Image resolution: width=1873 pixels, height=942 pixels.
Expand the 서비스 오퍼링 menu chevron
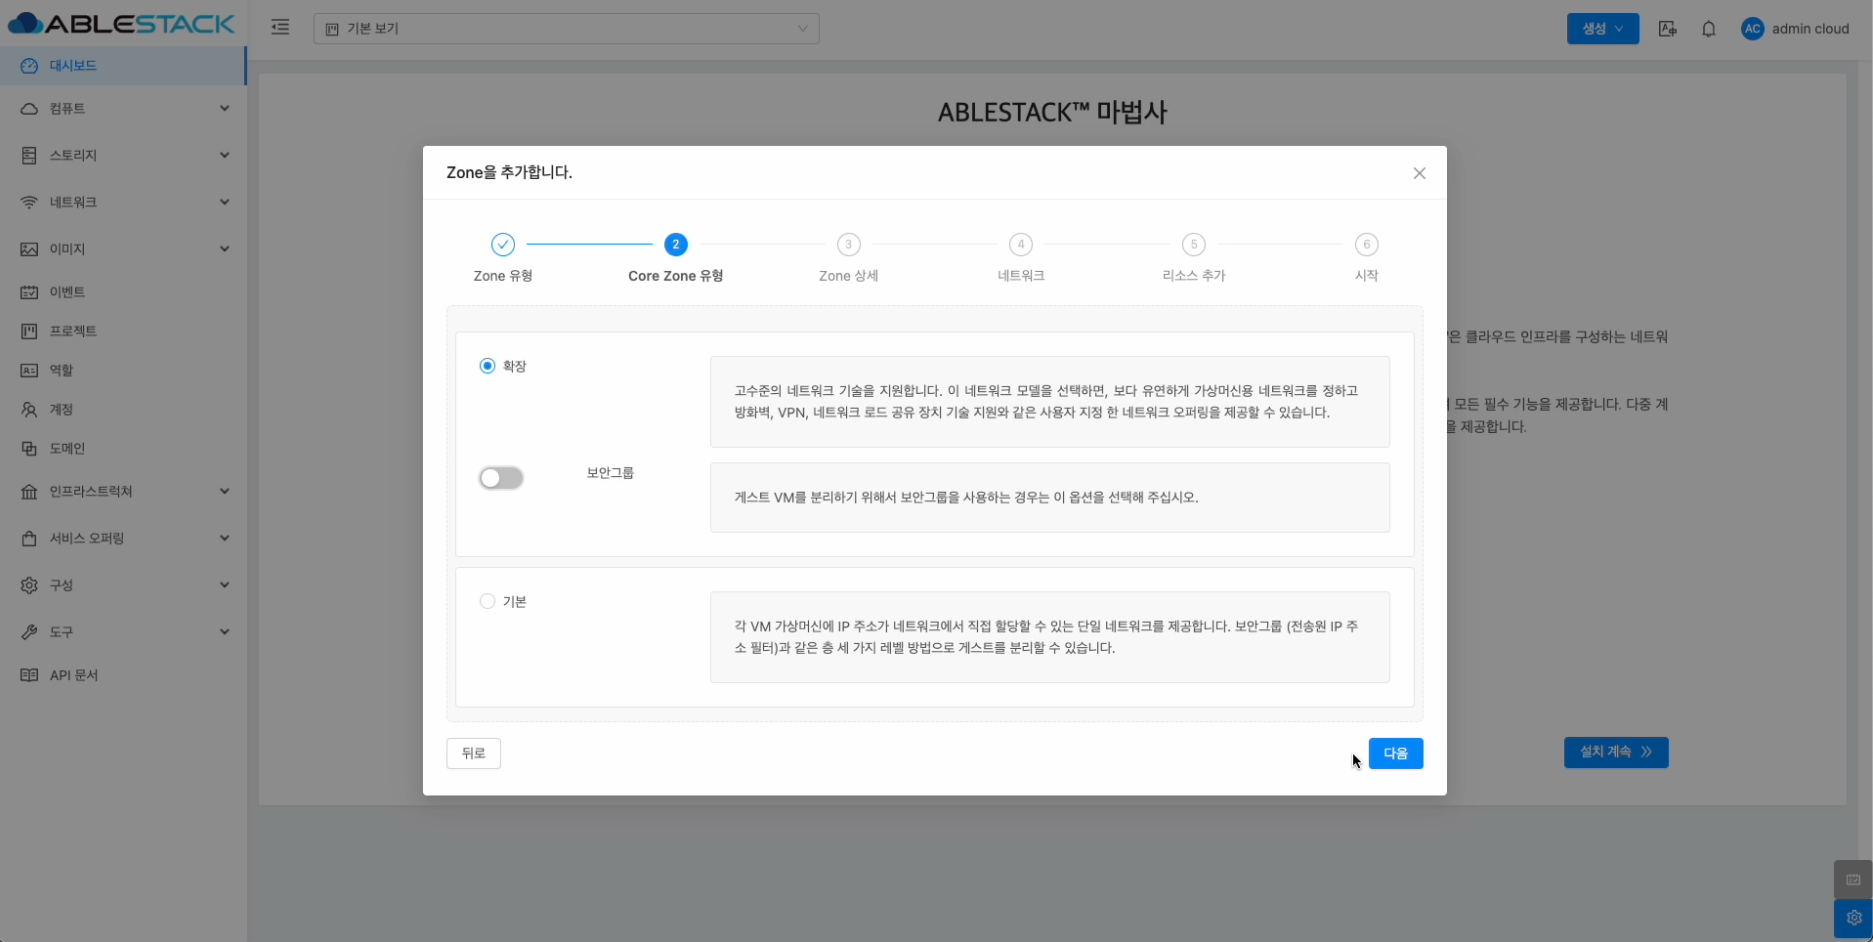[224, 538]
